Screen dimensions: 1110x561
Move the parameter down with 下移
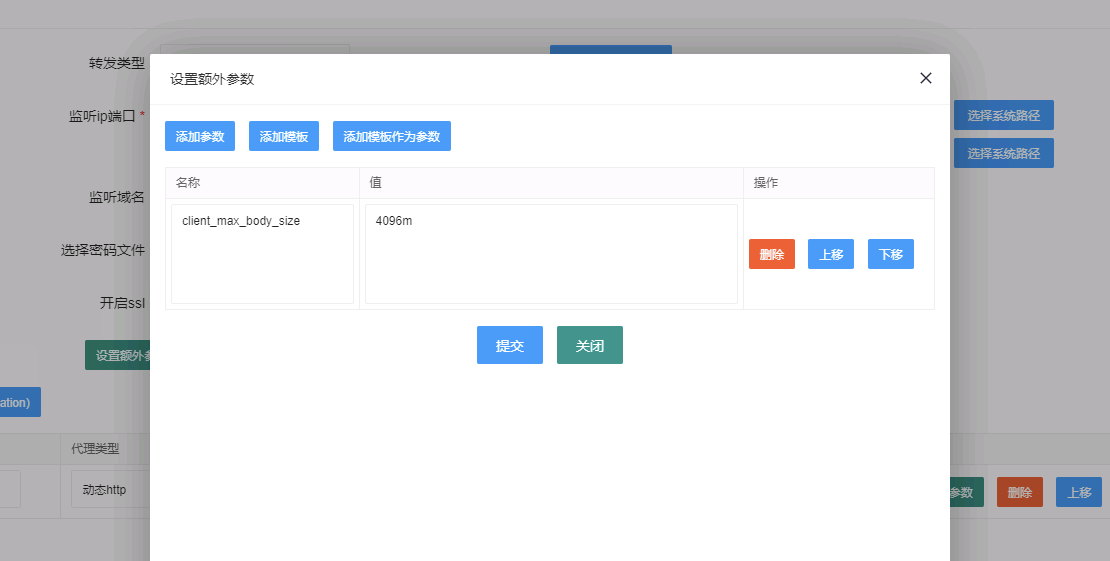tap(890, 254)
